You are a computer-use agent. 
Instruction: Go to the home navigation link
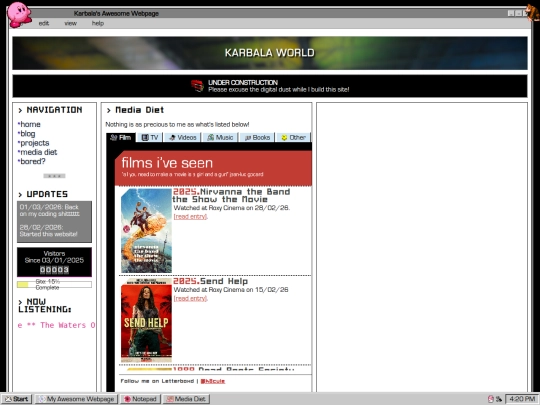[x=30, y=124]
